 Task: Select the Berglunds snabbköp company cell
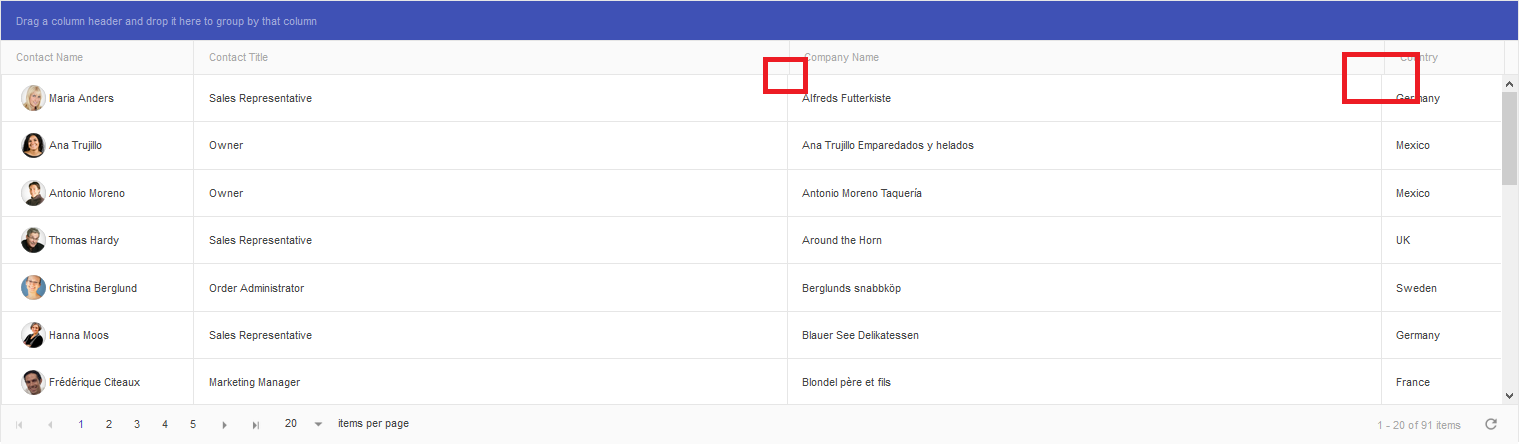(851, 288)
